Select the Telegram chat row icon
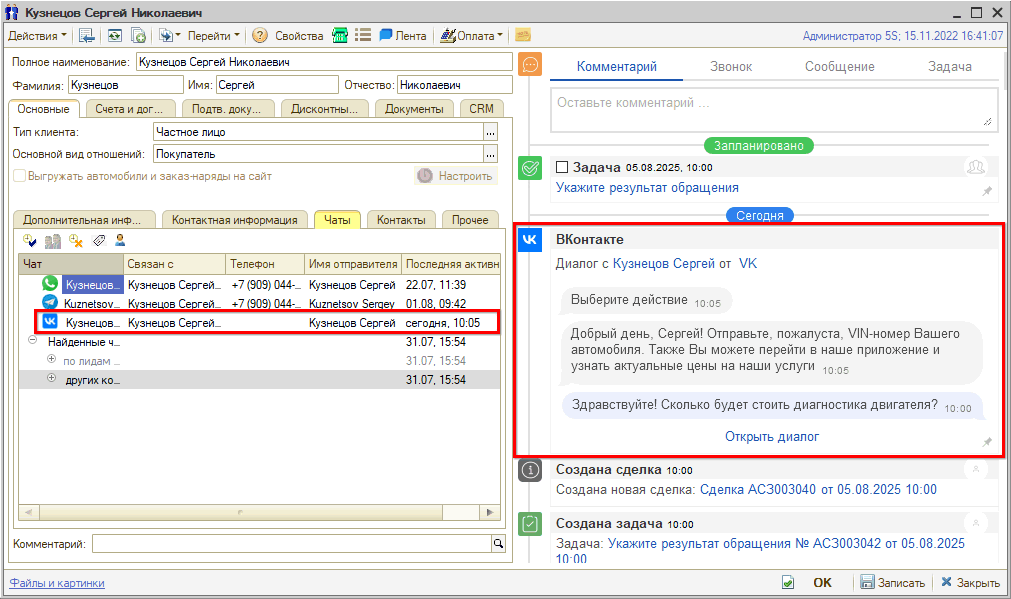Viewport: 1011px width, 599px height. coord(50,303)
